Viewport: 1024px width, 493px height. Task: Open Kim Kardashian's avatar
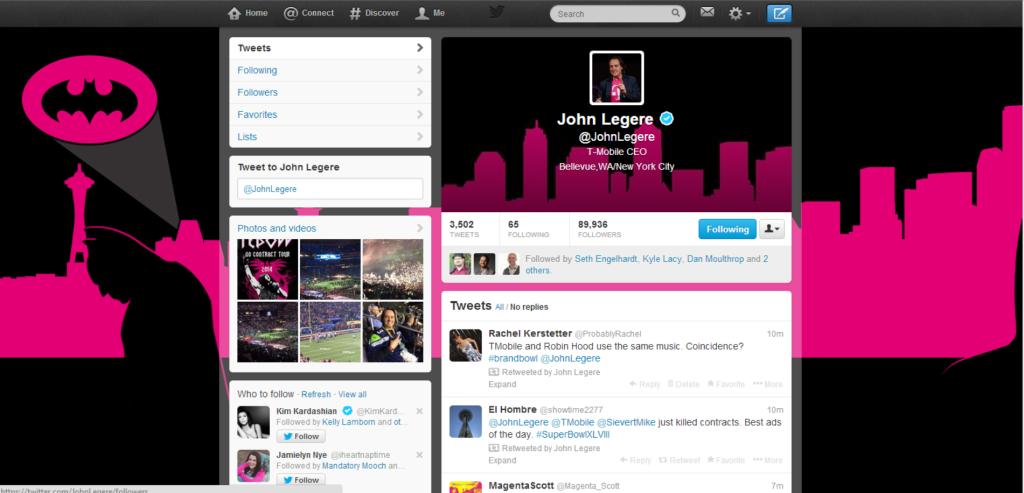click(x=253, y=422)
